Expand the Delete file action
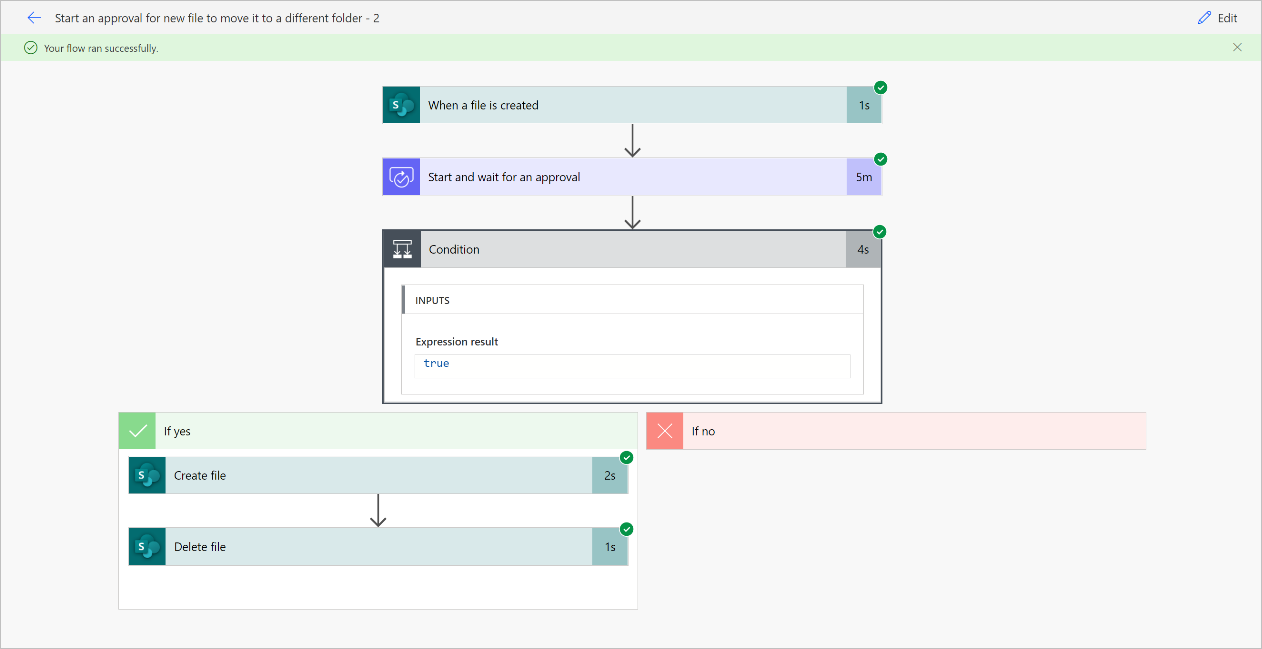The width and height of the screenshot is (1262, 649). click(380, 547)
